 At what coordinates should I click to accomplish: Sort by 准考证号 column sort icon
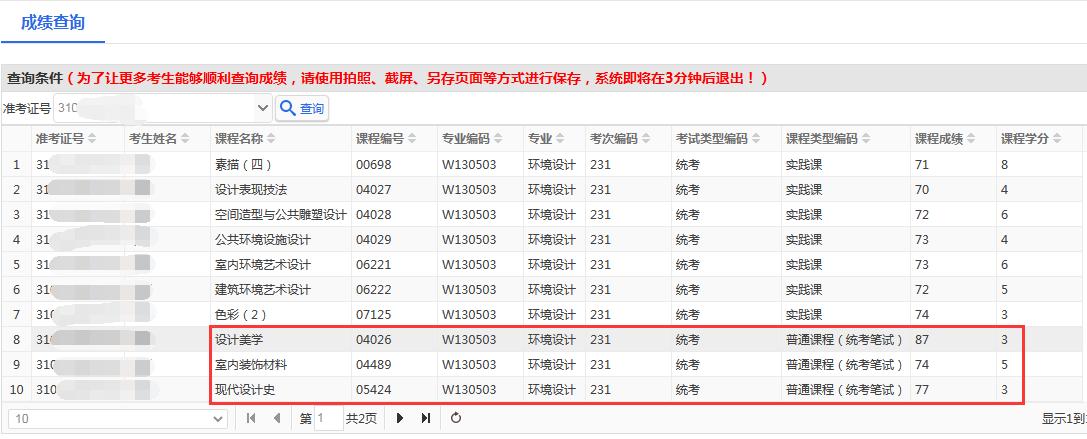(92, 139)
